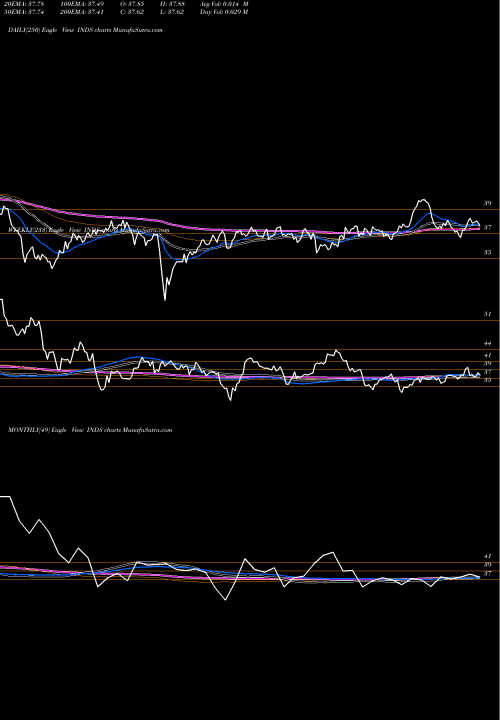This screenshot has height=720, width=500.
Task: Click the open price 'O:' value
Action: (132, 4)
